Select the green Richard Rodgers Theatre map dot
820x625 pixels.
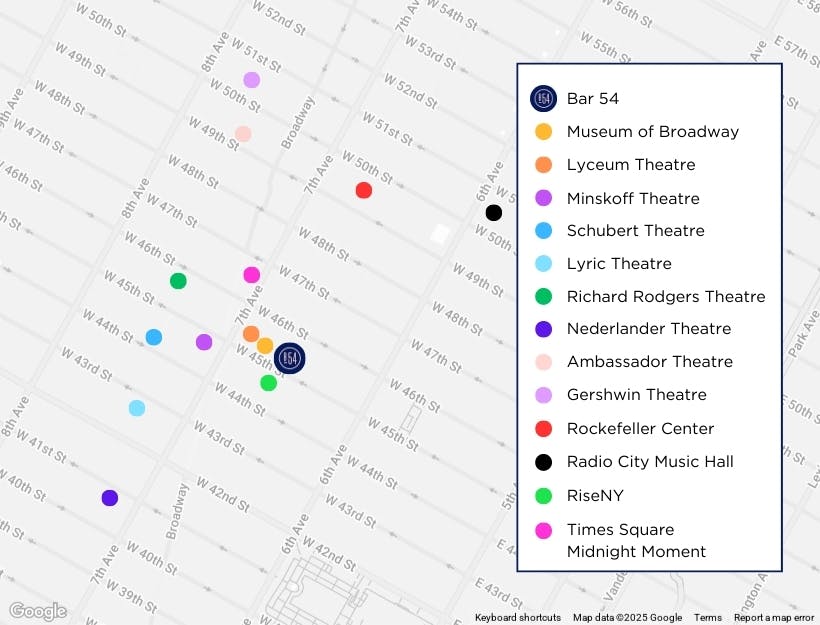178,281
